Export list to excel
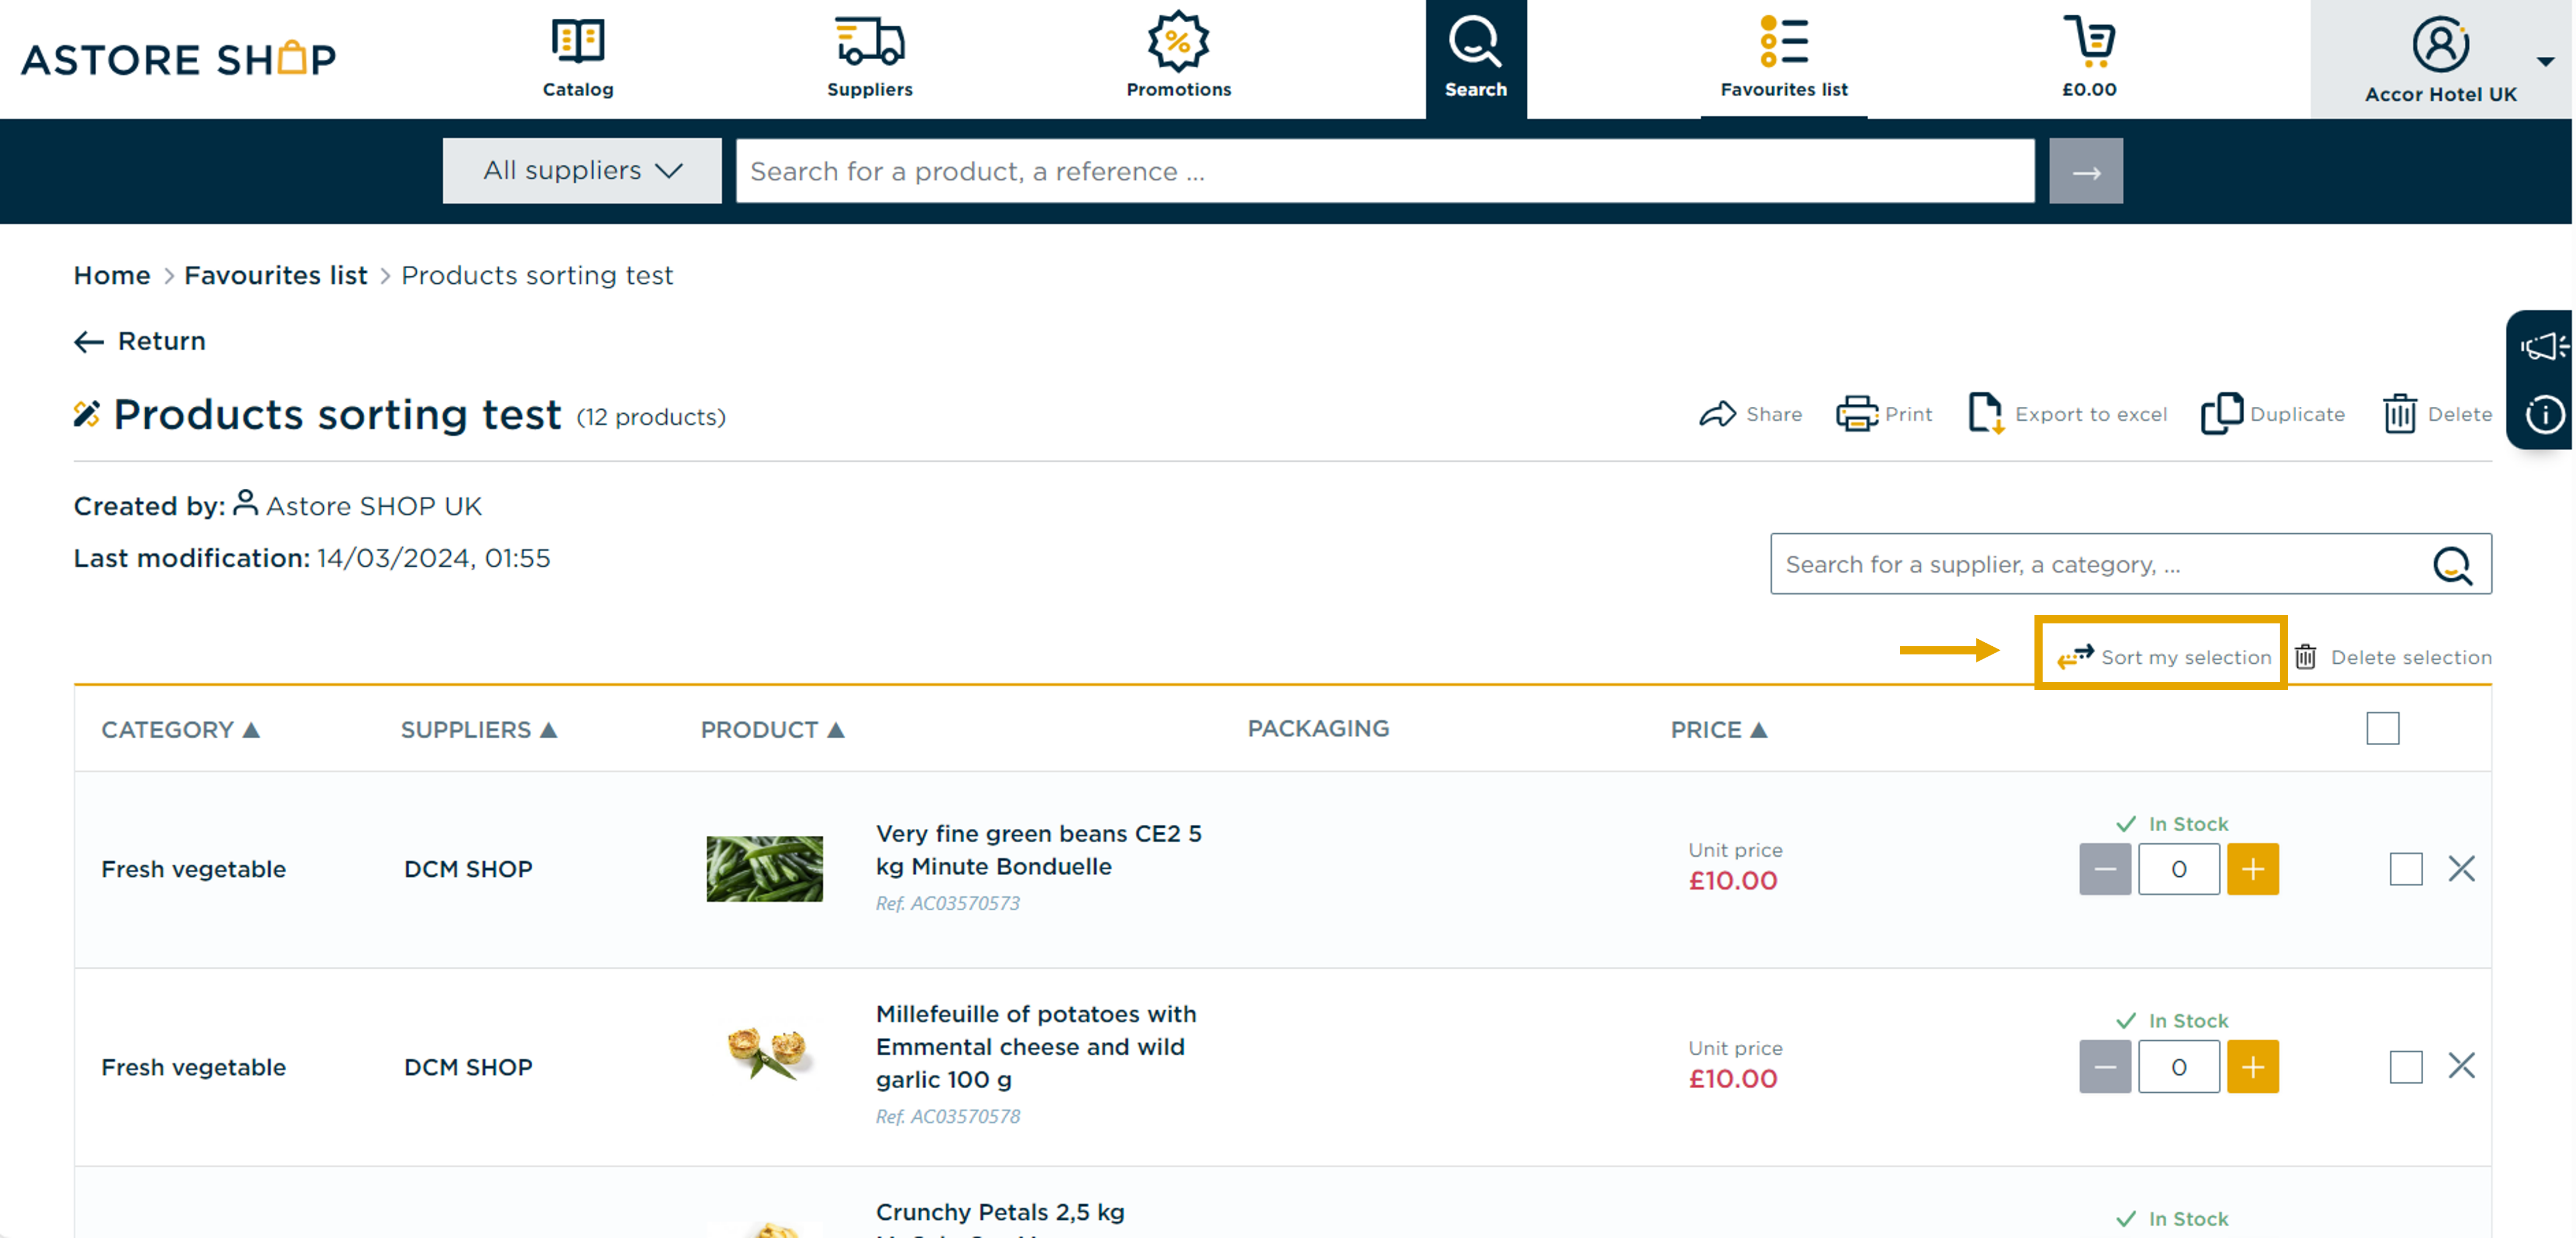Image resolution: width=2576 pixels, height=1238 pixels. click(2067, 414)
